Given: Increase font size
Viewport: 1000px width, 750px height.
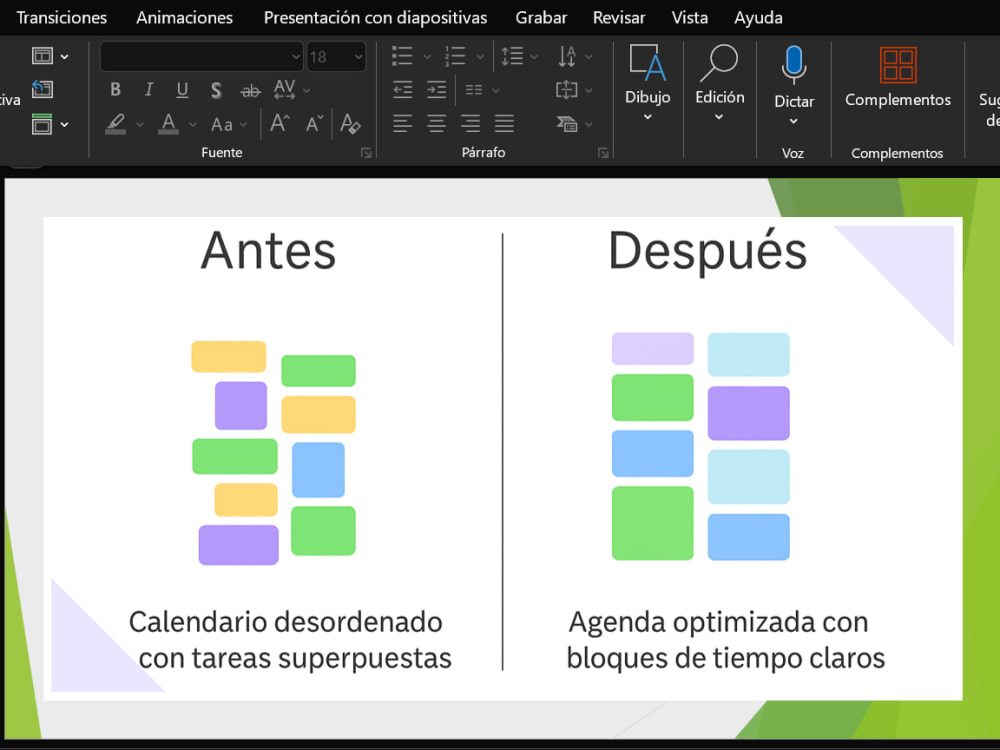Looking at the screenshot, I should pos(280,122).
